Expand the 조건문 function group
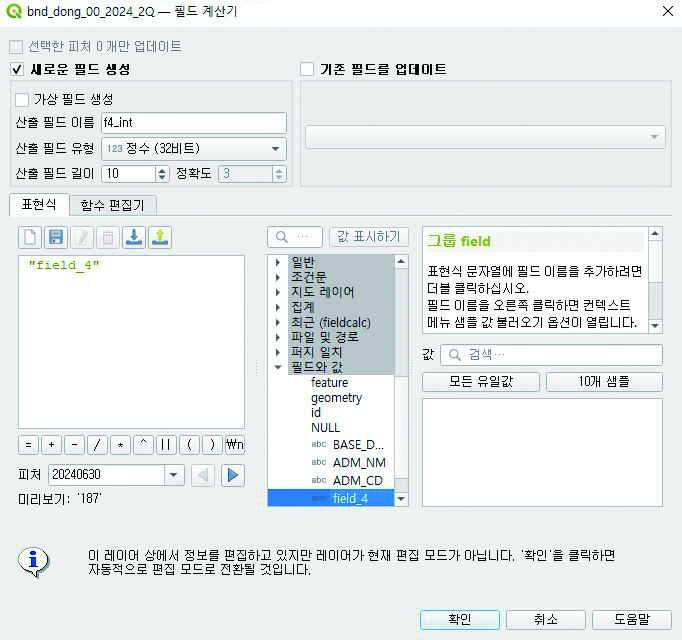The image size is (682, 640). point(277,276)
